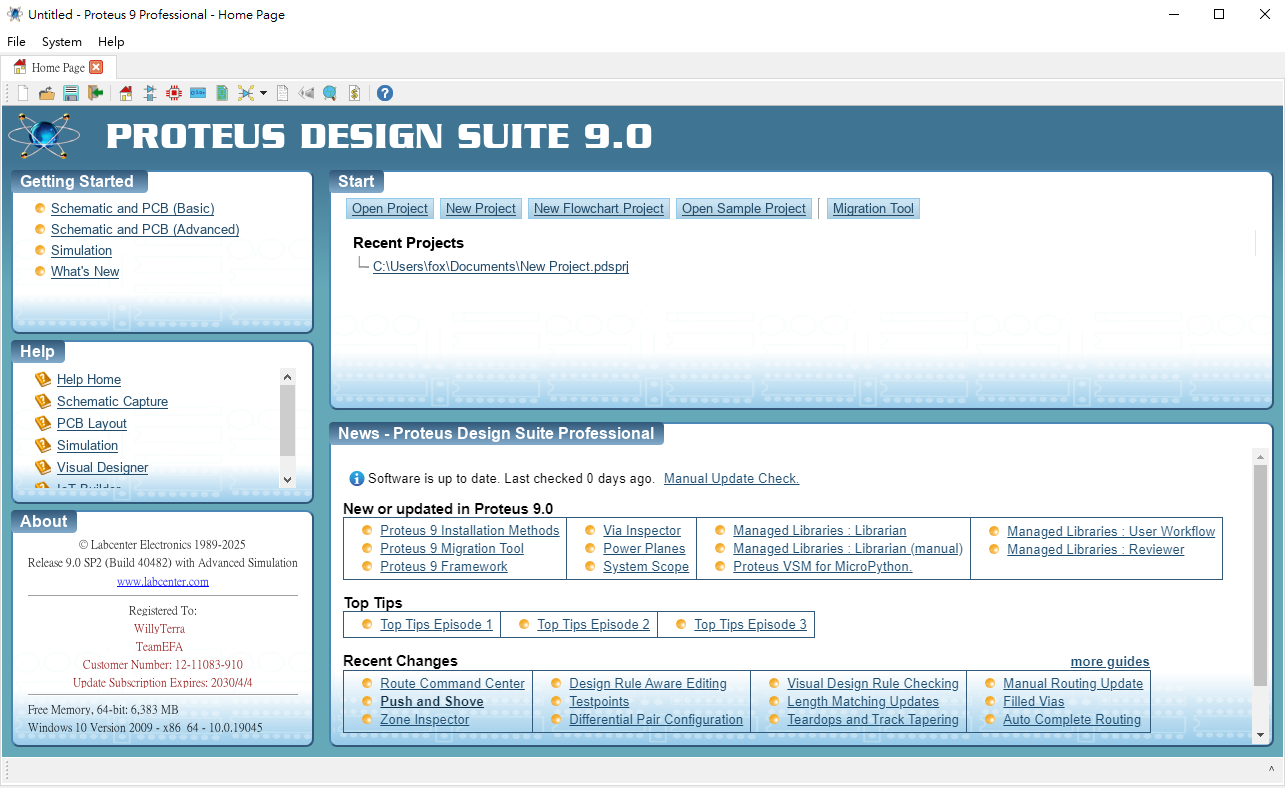Open PCB Layout help link

(92, 423)
